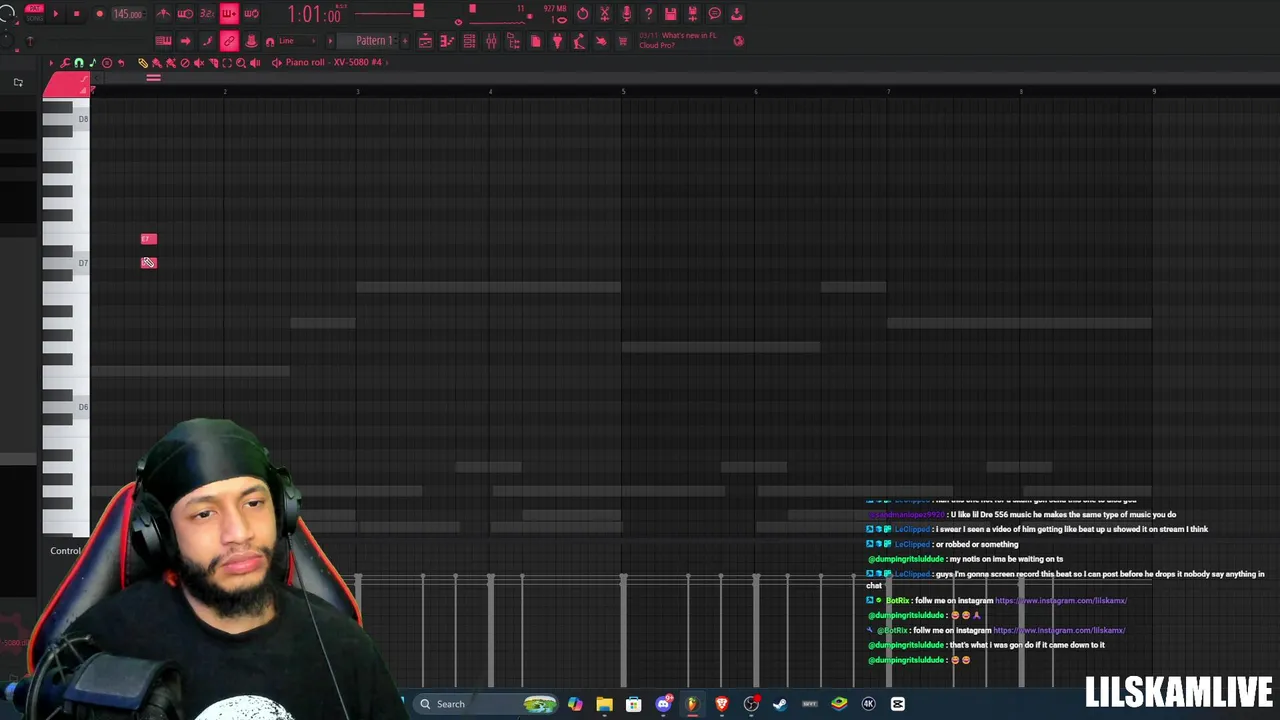The height and width of the screenshot is (720, 1280).
Task: Open the audio editor scissors icon
Action: [605, 14]
